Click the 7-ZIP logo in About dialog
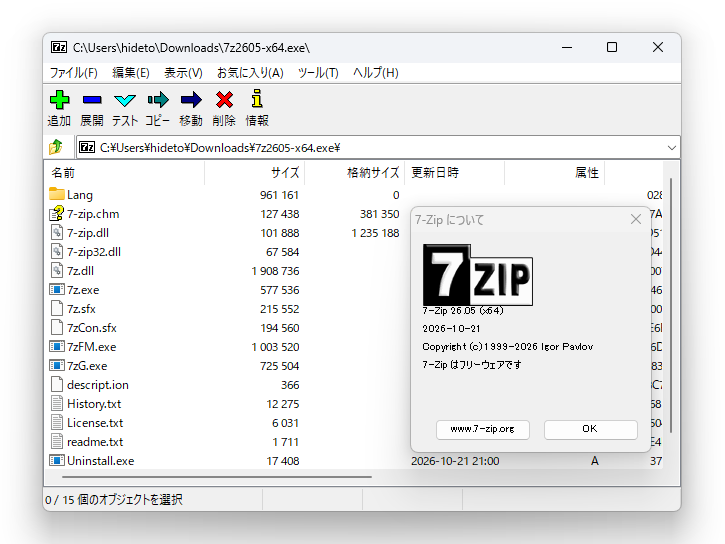The width and height of the screenshot is (725, 544). point(478,275)
